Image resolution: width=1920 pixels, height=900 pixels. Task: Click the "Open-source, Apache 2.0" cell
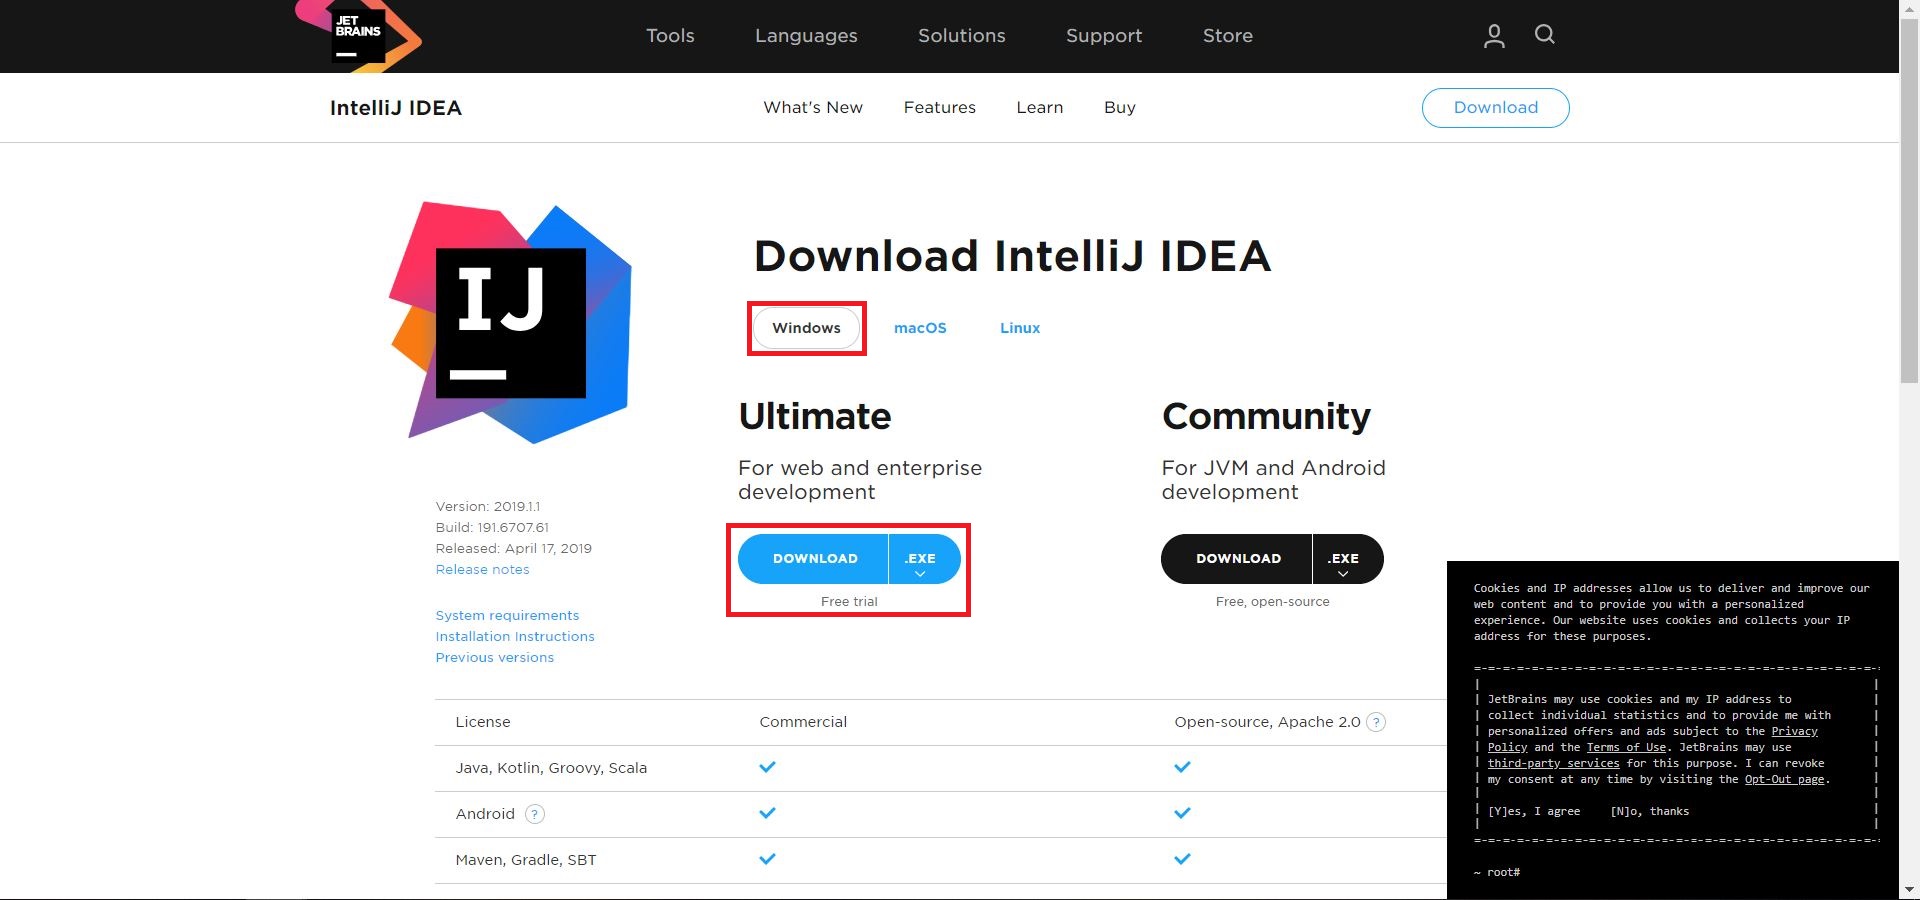1267,722
